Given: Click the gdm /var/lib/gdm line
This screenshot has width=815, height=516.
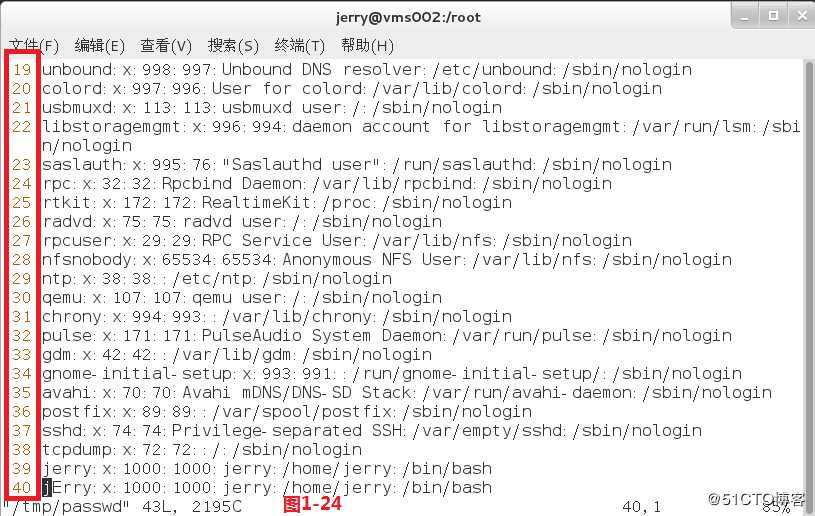Looking at the screenshot, I should [x=236, y=354].
